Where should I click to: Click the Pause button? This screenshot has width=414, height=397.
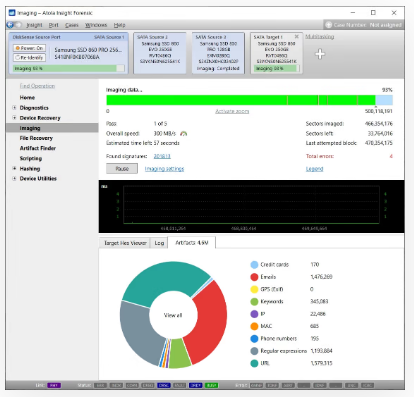pos(122,169)
